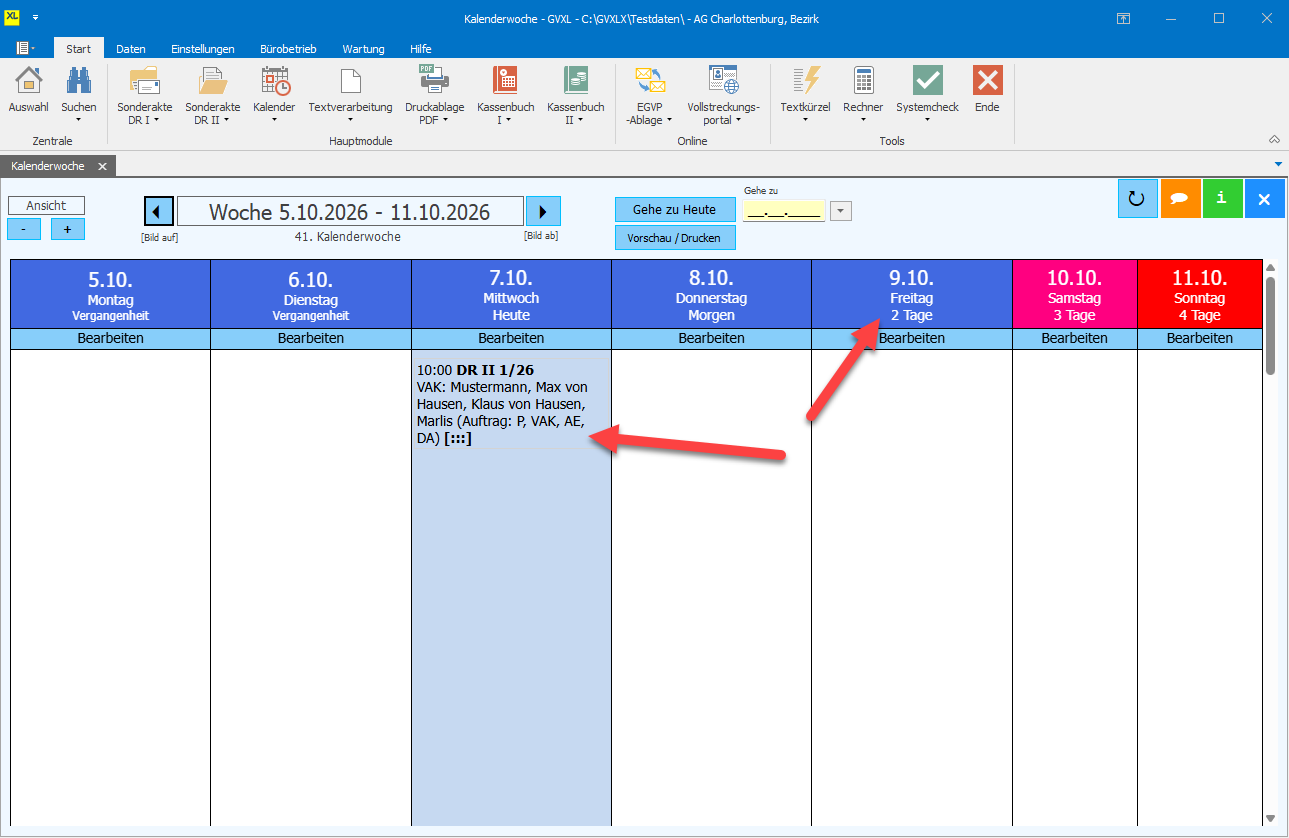This screenshot has height=838, width=1289.
Task: Open the orange comment bubble button
Action: [1180, 198]
